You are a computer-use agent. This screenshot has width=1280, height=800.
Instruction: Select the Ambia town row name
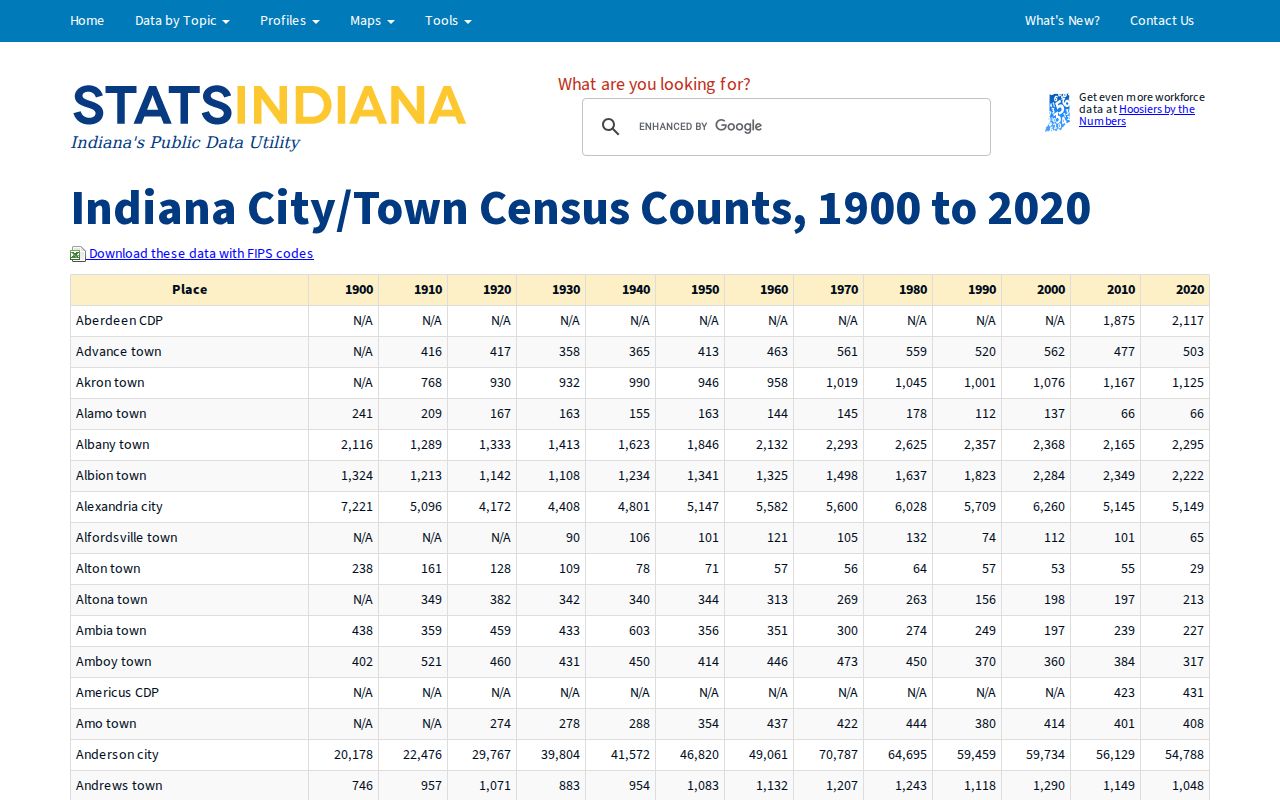coord(111,631)
